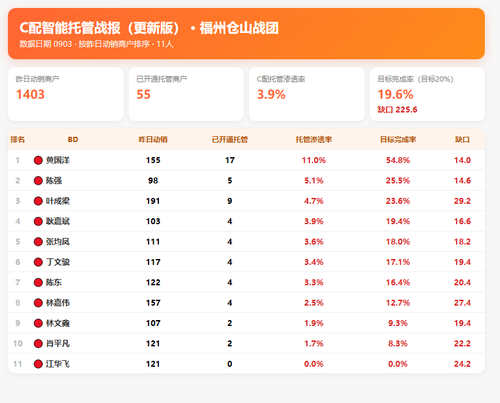Click the BD column header
This screenshot has width=500, height=403.
(x=73, y=139)
